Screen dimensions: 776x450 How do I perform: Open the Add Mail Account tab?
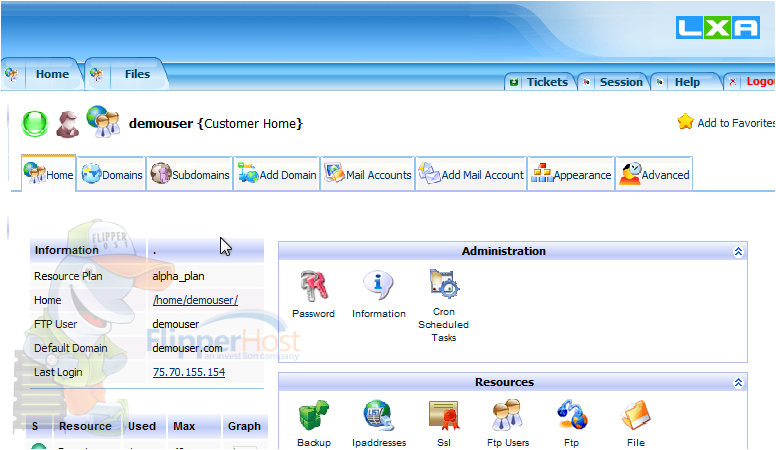point(471,174)
